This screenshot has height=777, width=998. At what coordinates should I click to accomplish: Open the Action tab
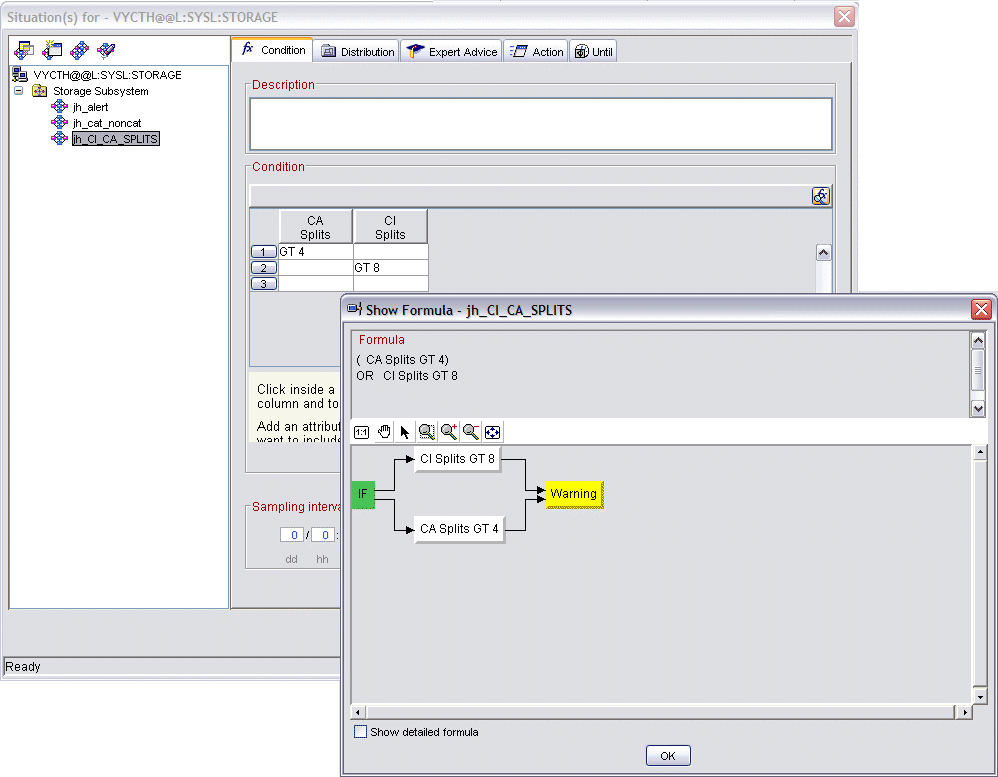[x=537, y=51]
